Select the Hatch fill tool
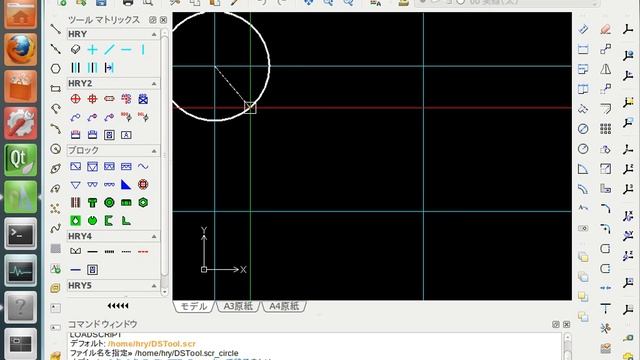The height and width of the screenshot is (360, 640). 56,248
